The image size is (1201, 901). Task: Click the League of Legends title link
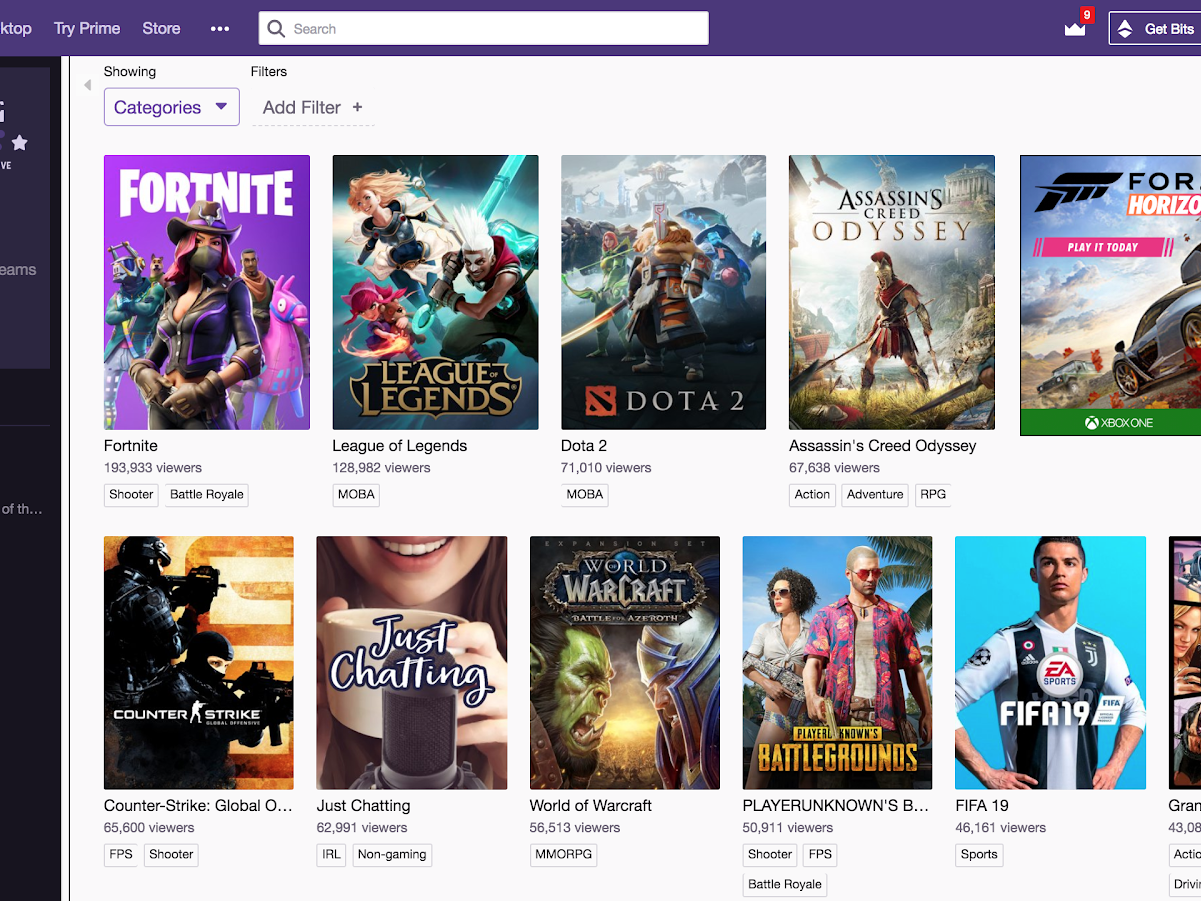(400, 446)
